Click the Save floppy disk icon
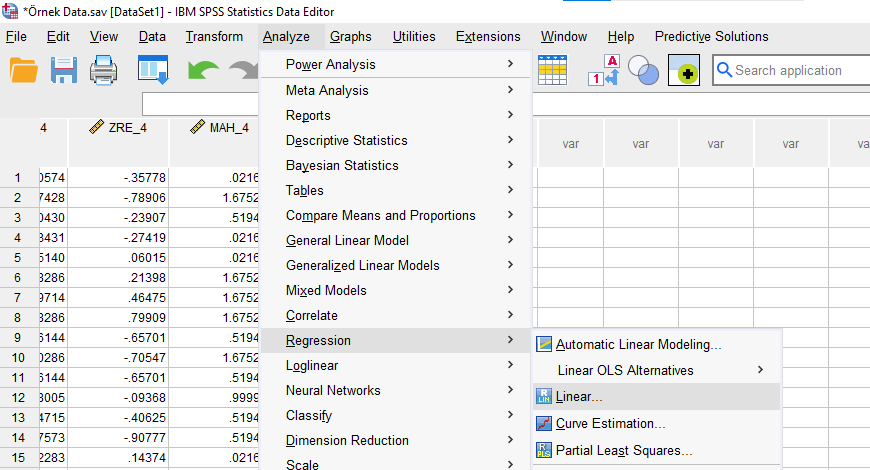The width and height of the screenshot is (870, 470). 64,72
